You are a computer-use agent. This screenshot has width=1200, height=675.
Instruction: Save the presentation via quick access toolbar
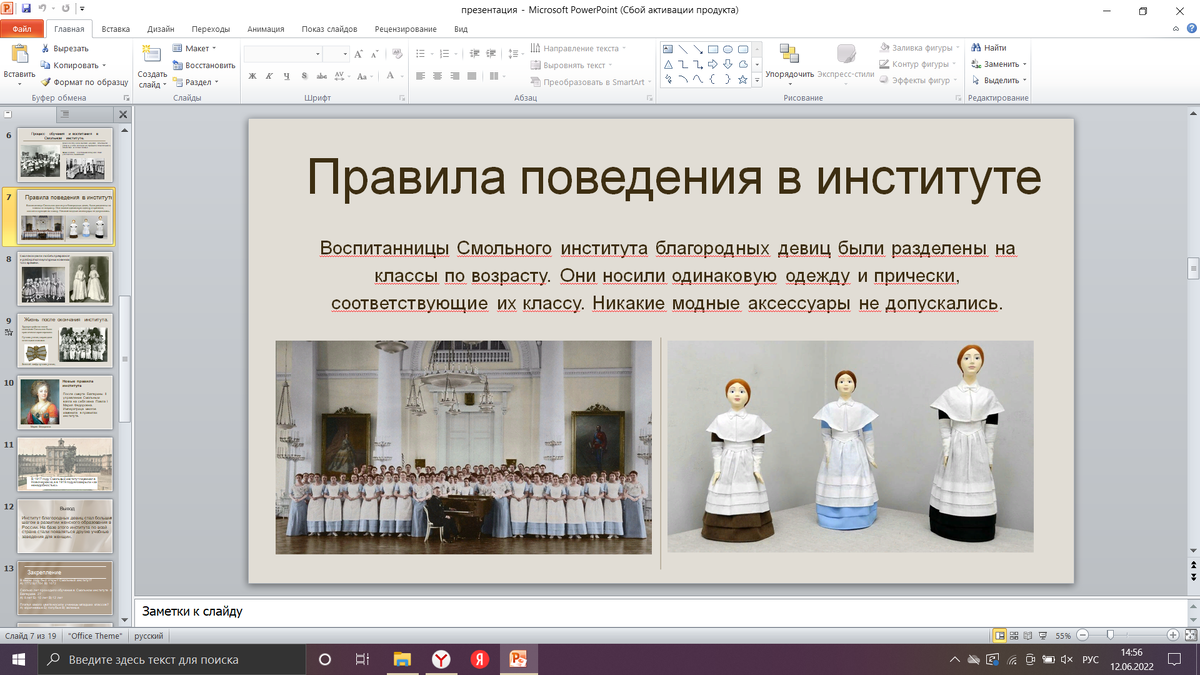[25, 9]
